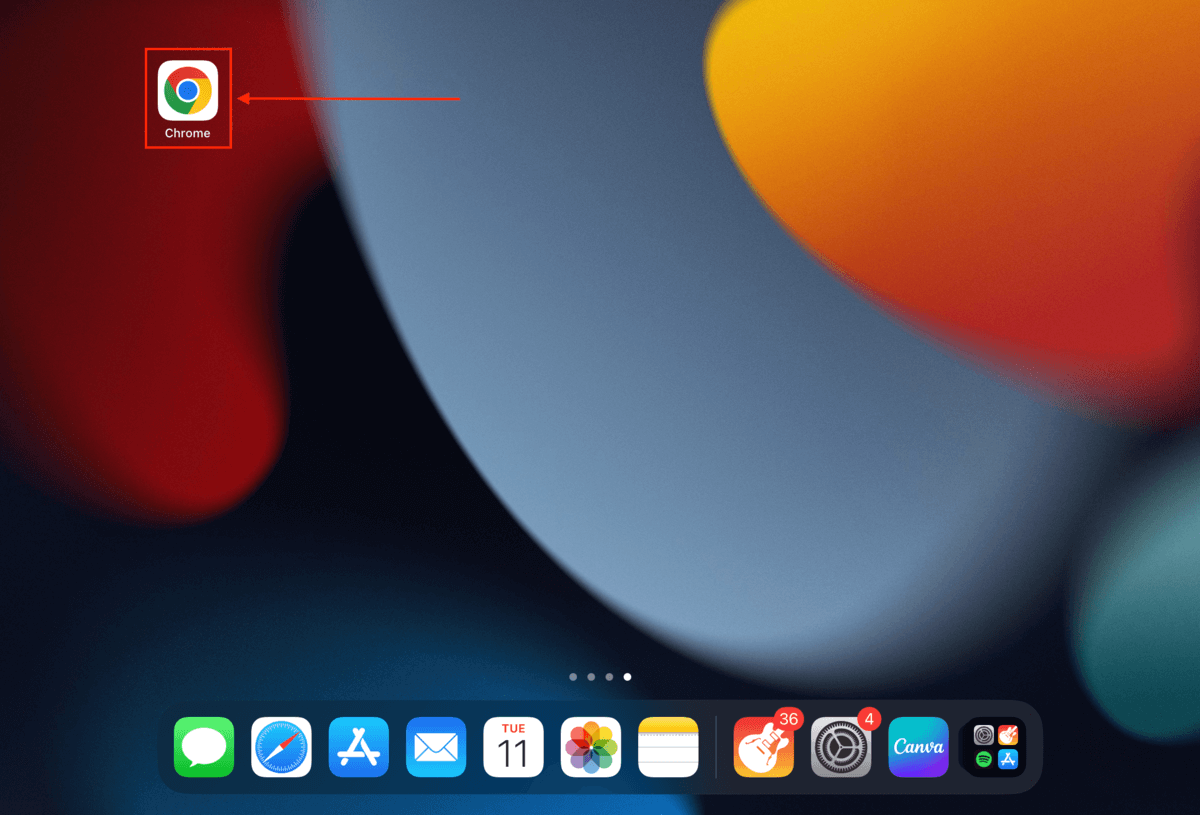Launch the Notes app
Screen dimensions: 1200x815
click(x=667, y=746)
